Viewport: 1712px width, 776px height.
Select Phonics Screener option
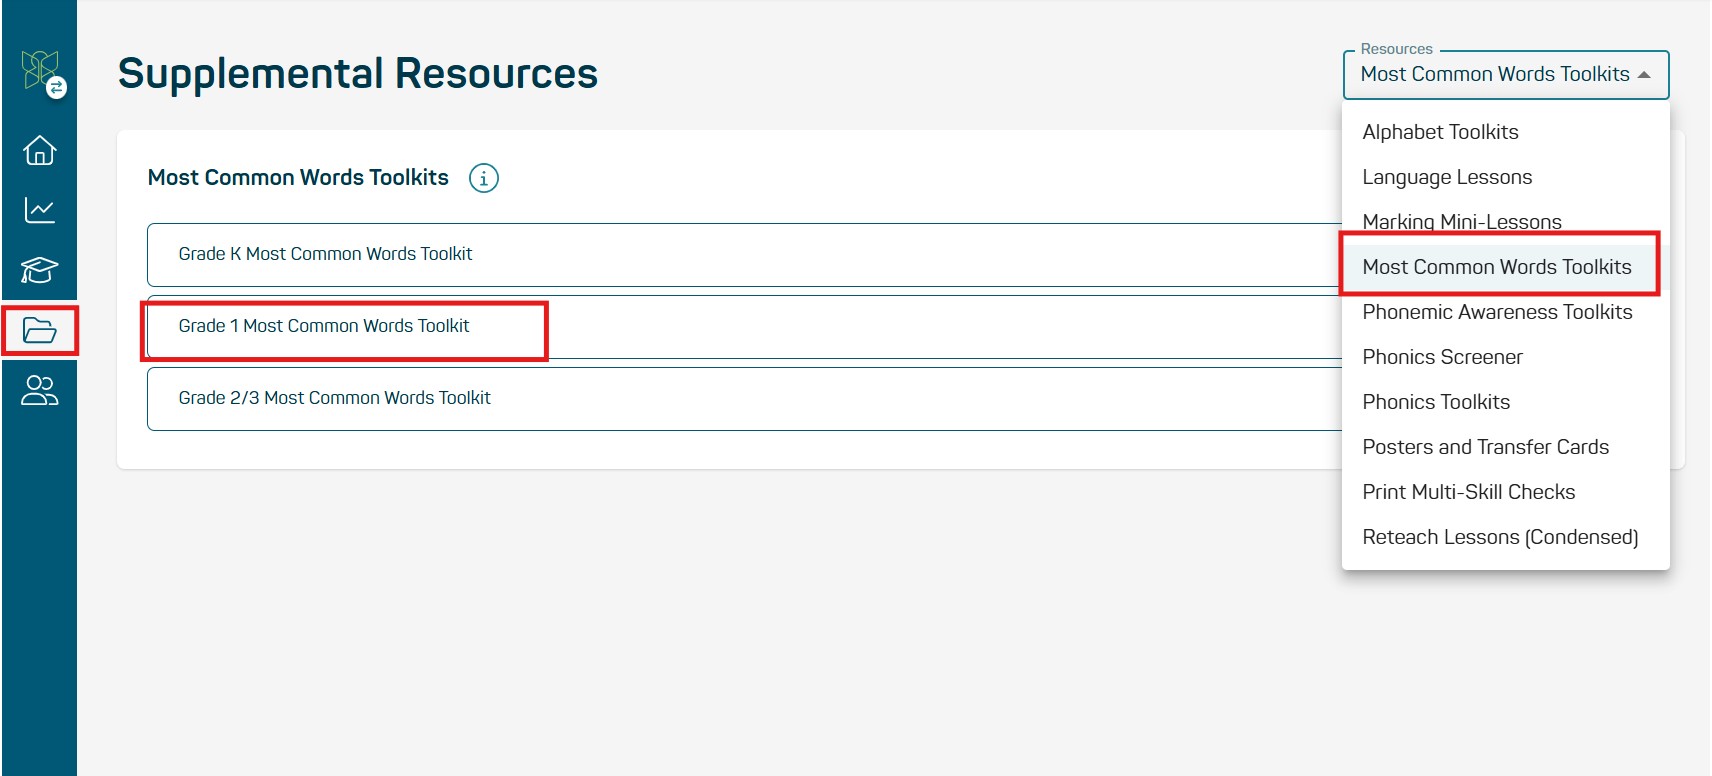(x=1442, y=357)
